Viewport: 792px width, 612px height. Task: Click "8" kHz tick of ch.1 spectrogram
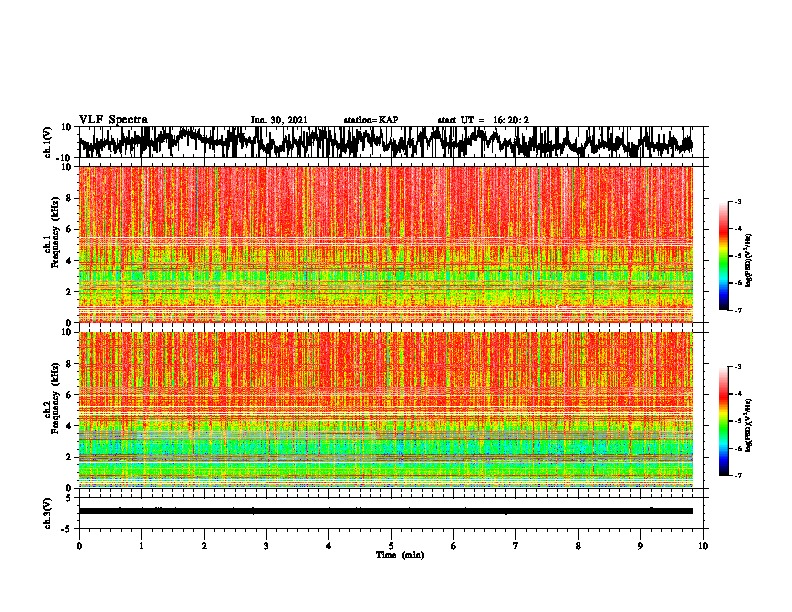pos(70,198)
